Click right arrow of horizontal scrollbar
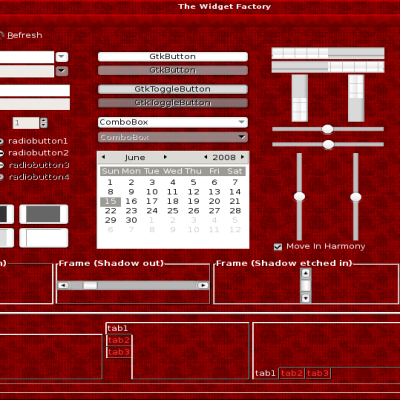Viewport: 400px width, 400px height. click(x=203, y=285)
